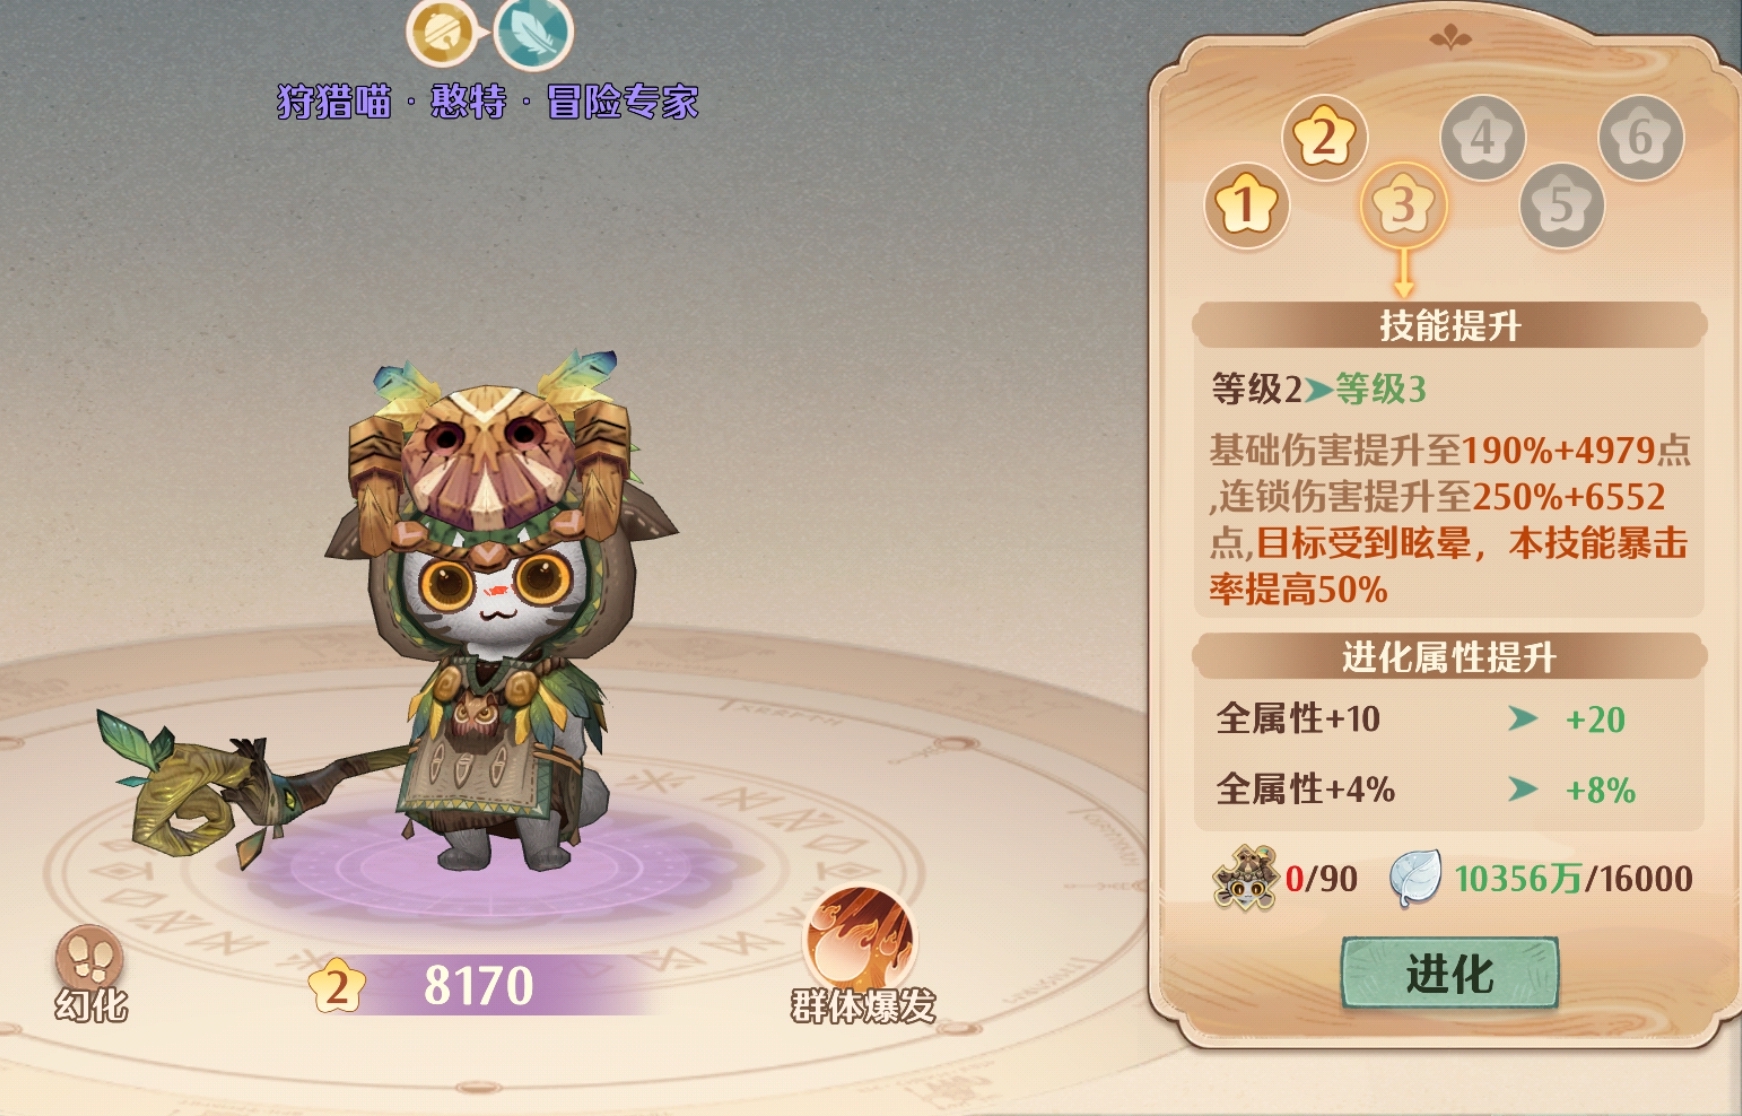Click the 进化属性提升 section header

point(1449,657)
